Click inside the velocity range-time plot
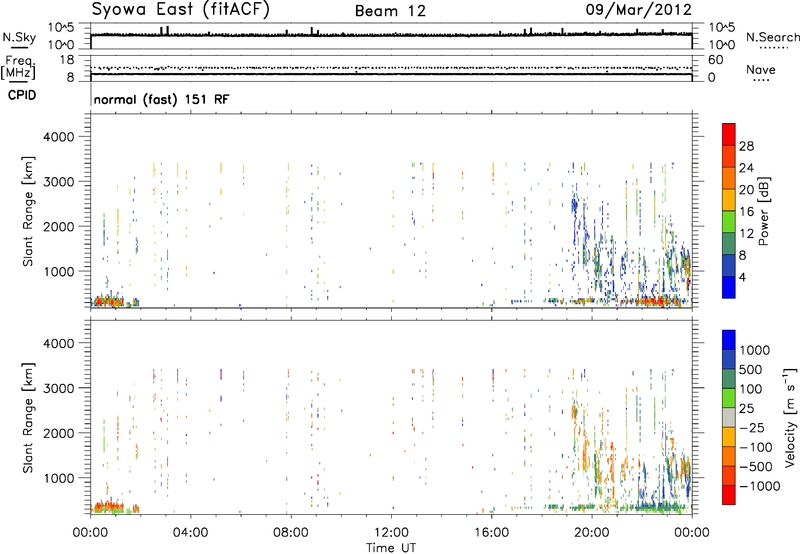The image size is (800, 554). tap(391, 417)
